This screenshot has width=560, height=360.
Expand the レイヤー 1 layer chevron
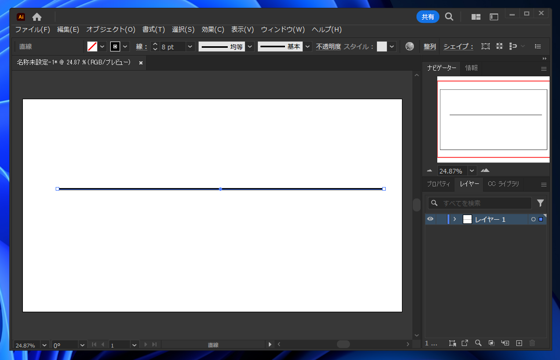pos(455,219)
